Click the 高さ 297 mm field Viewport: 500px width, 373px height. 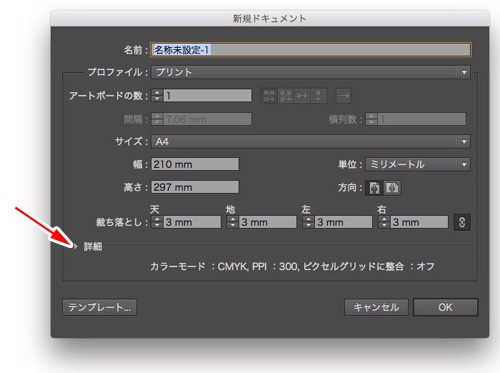pos(195,187)
